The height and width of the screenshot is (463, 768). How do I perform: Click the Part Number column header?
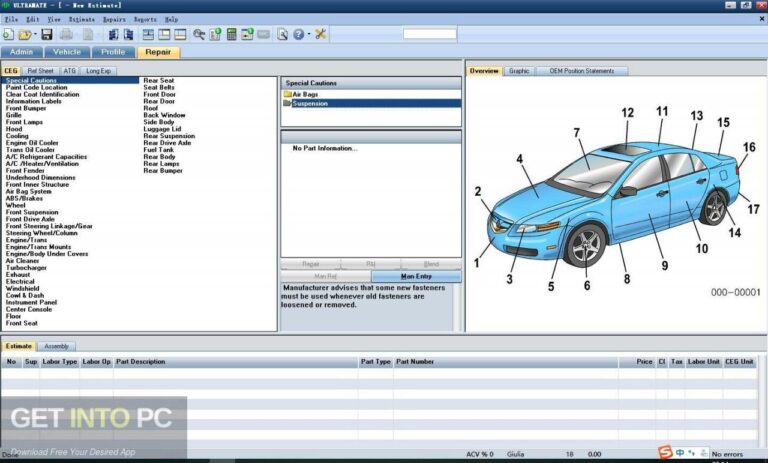pos(505,362)
